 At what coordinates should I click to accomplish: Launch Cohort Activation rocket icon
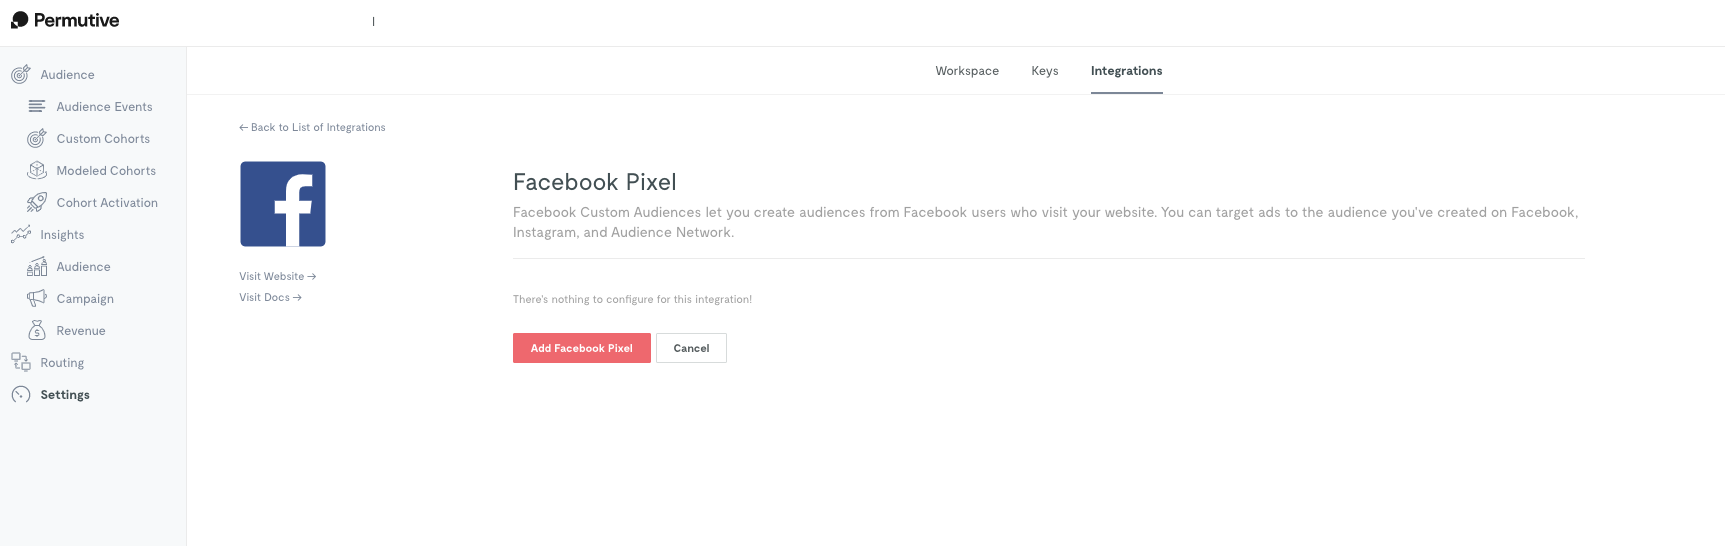37,202
